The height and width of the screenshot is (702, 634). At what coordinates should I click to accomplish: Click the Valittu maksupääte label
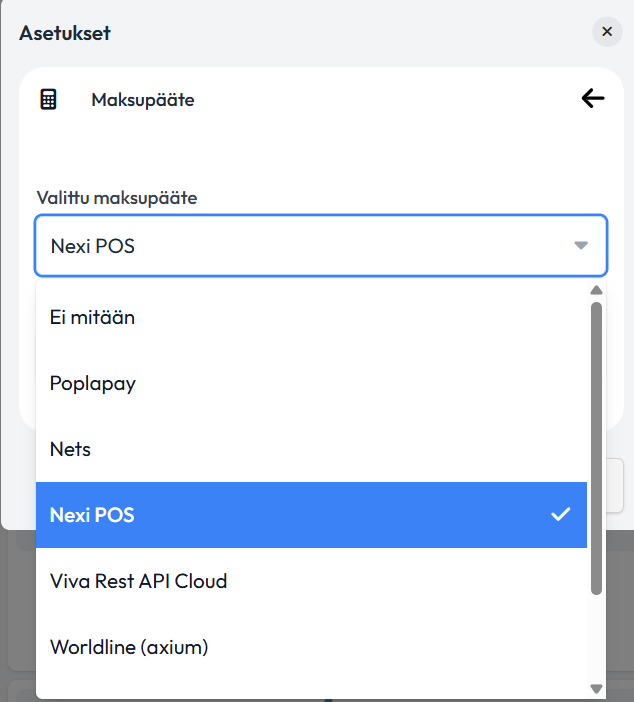[x=117, y=198]
